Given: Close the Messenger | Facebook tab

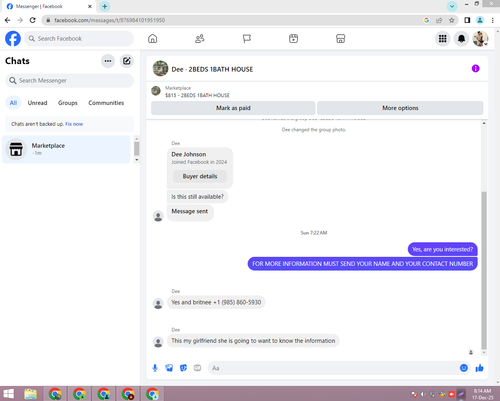Looking at the screenshot, I should 90,6.
